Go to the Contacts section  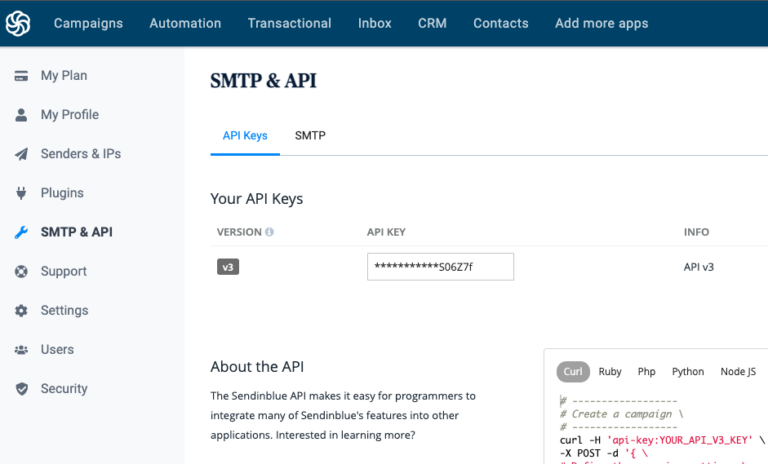[500, 23]
